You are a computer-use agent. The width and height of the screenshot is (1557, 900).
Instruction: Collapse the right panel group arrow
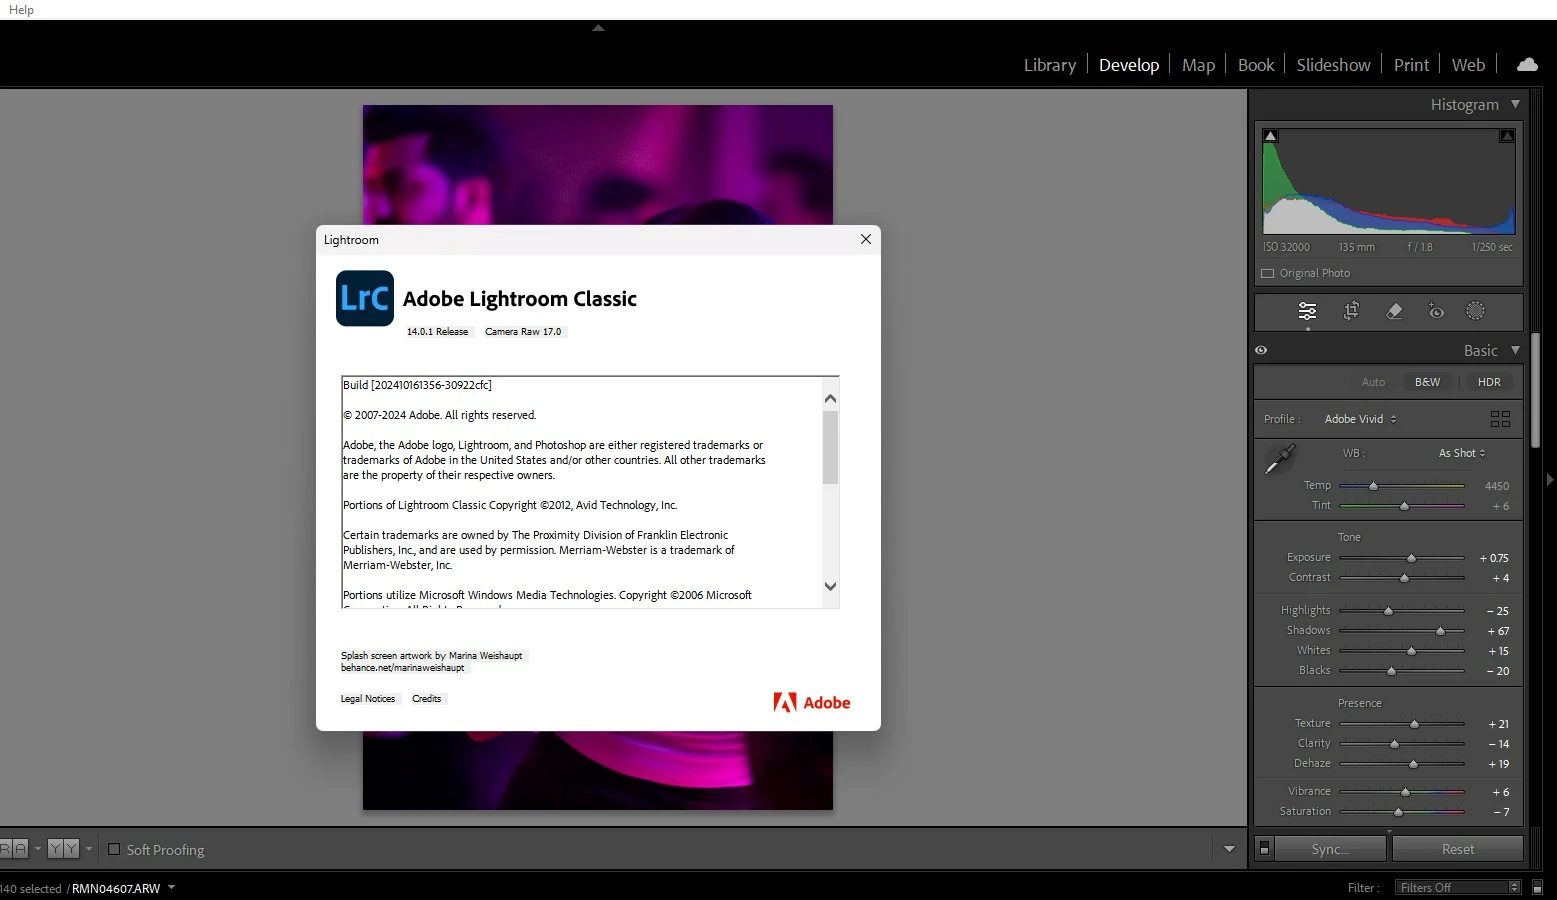(x=1550, y=480)
